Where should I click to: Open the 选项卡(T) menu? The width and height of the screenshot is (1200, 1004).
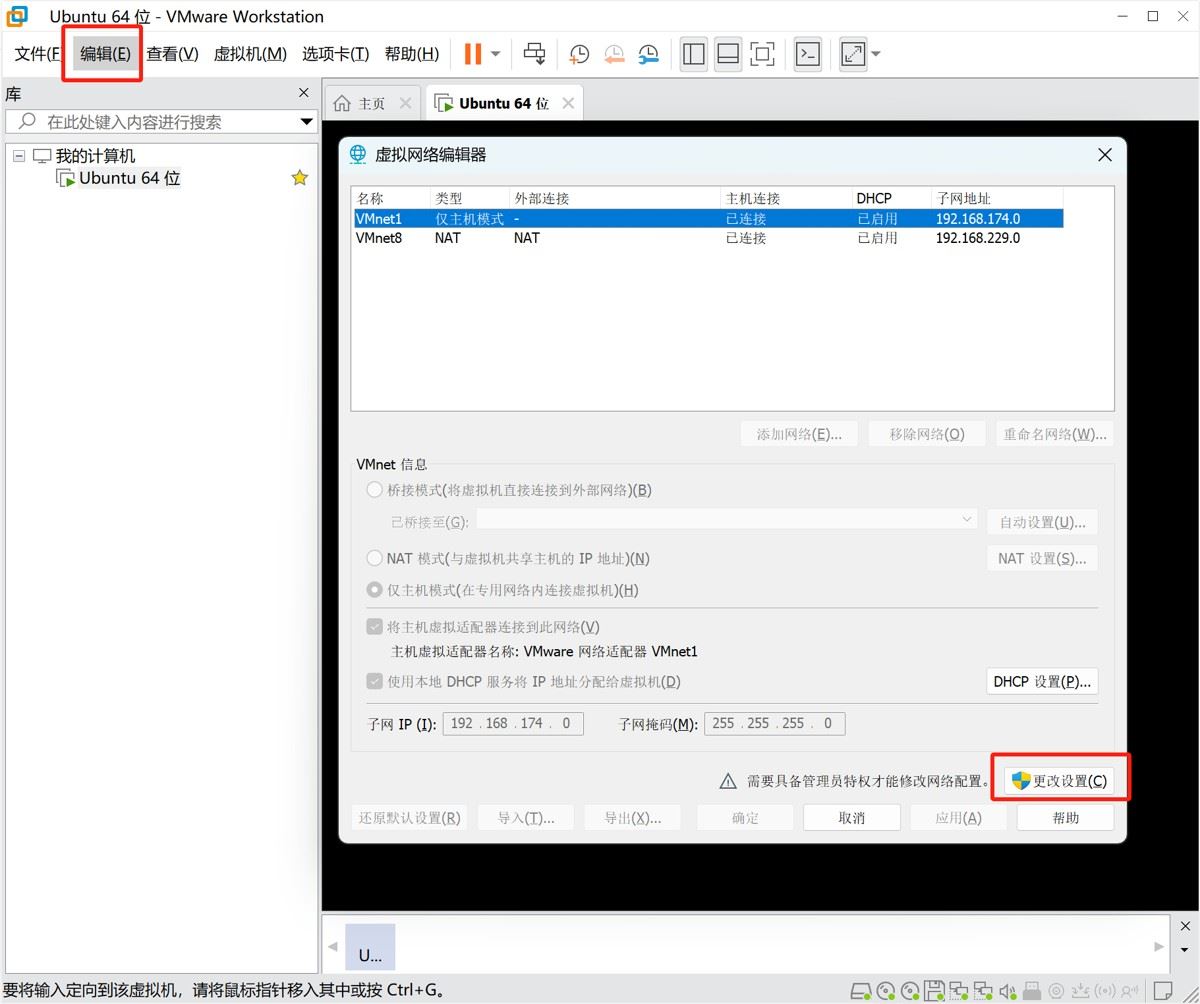336,54
